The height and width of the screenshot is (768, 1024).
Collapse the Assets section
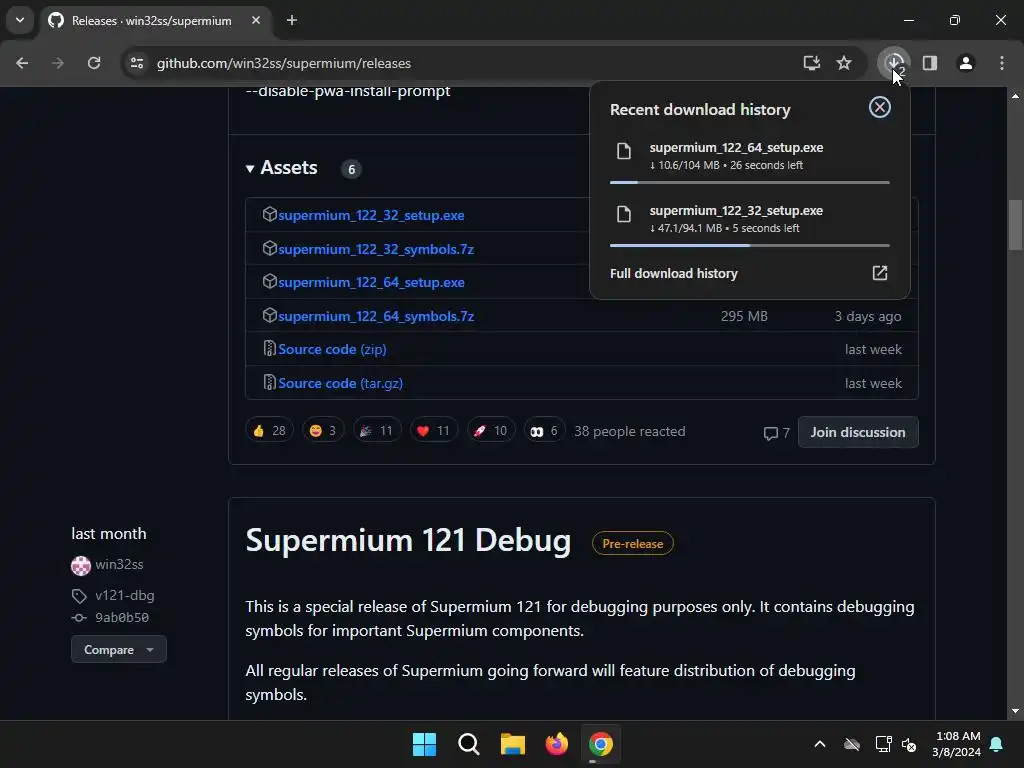pos(281,168)
